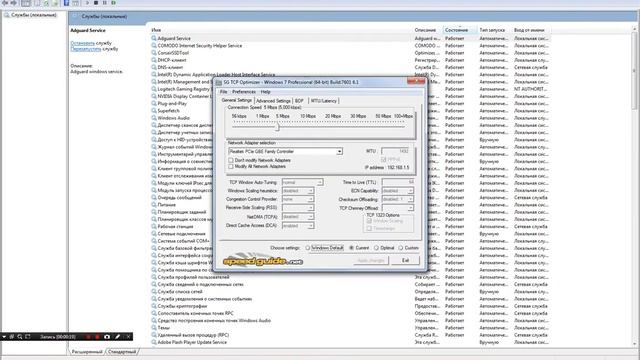The height and width of the screenshot is (360, 640).
Task: Restart the service with the green restart icon
Action: [113, 3]
